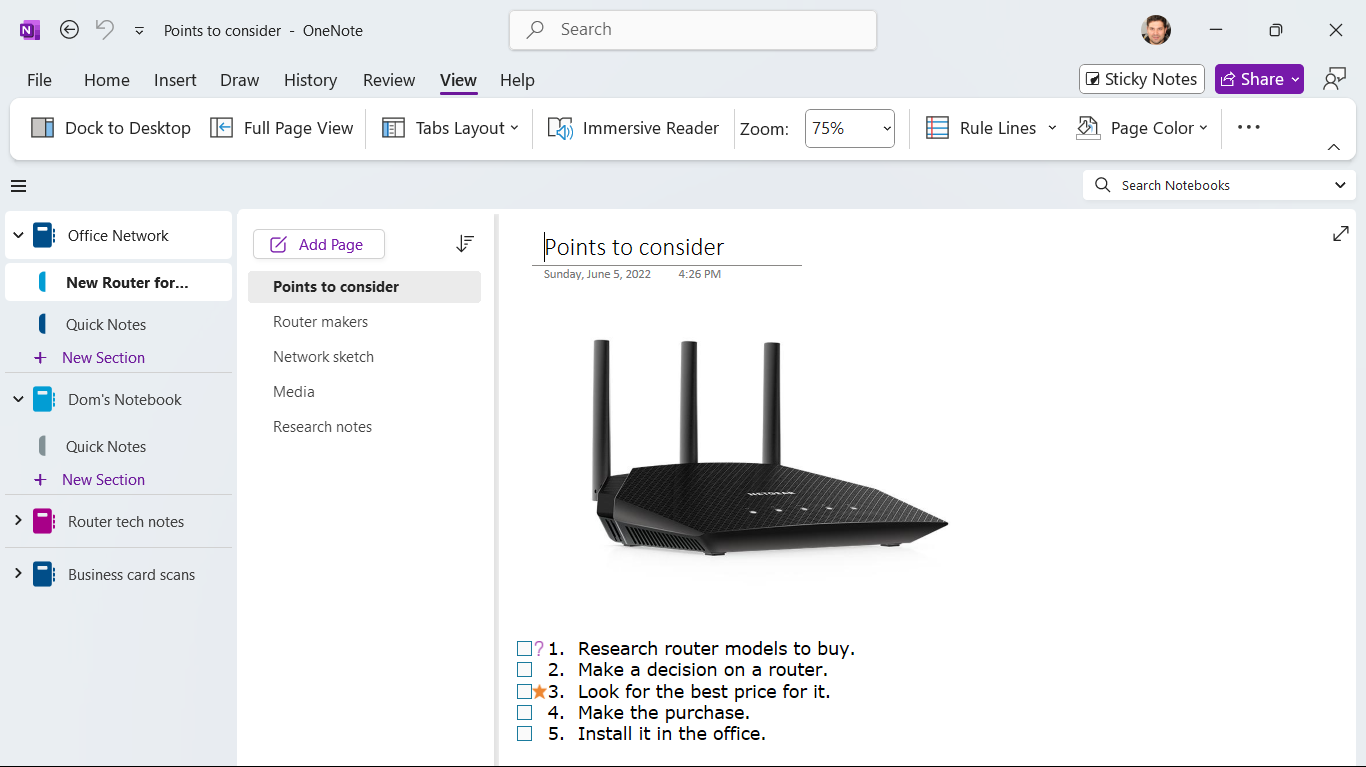Open the History menu
This screenshot has width=1366, height=767.
(310, 80)
